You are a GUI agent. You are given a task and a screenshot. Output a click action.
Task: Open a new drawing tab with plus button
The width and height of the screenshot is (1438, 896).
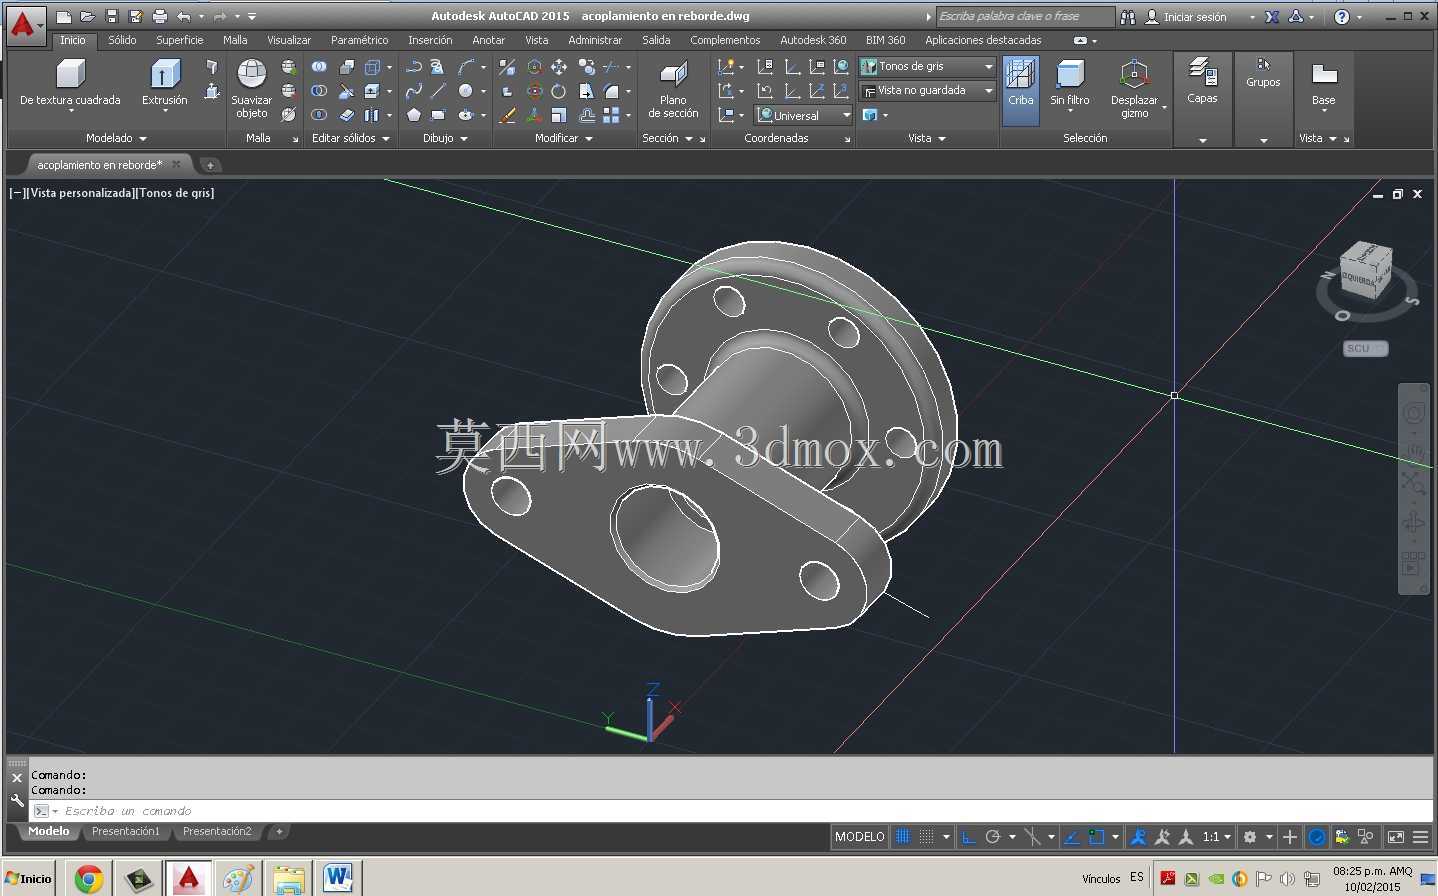[210, 165]
